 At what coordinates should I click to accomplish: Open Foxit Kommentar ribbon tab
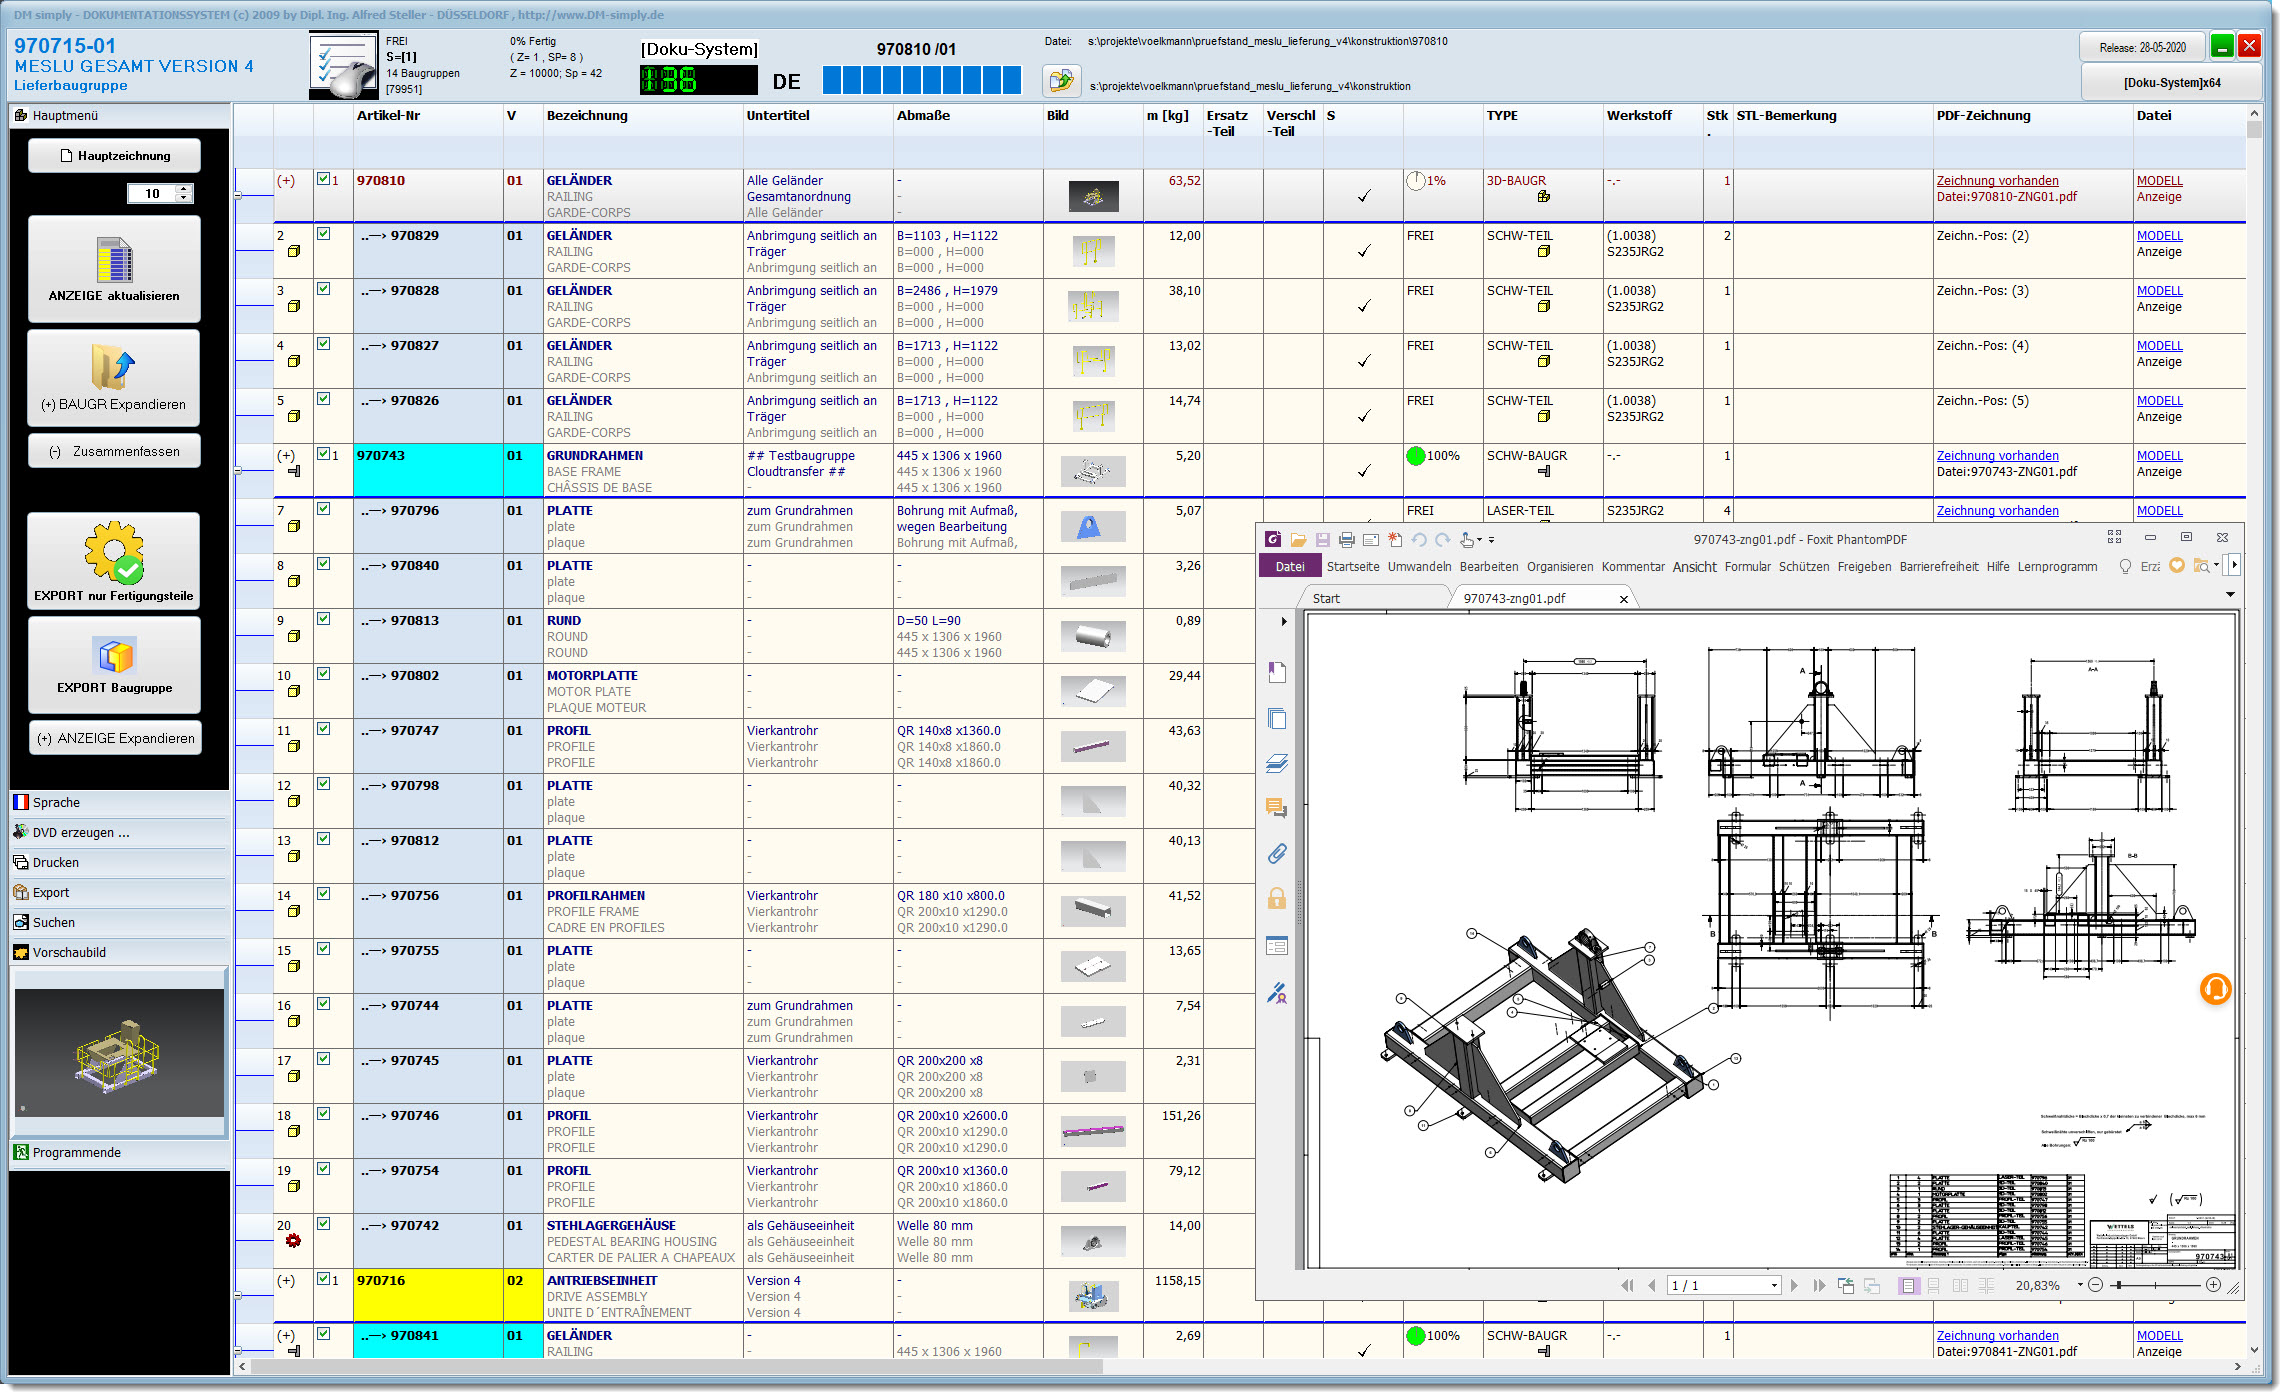point(1633,567)
